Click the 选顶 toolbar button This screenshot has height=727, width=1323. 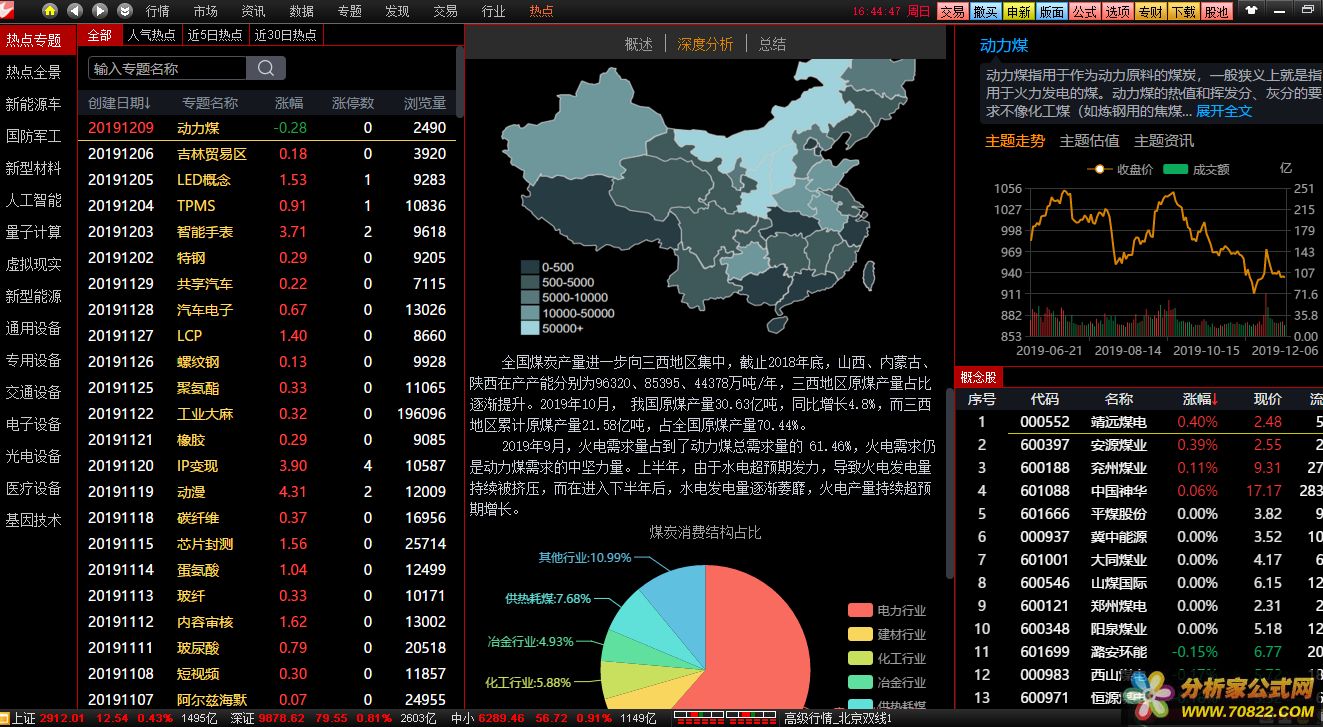click(1117, 11)
